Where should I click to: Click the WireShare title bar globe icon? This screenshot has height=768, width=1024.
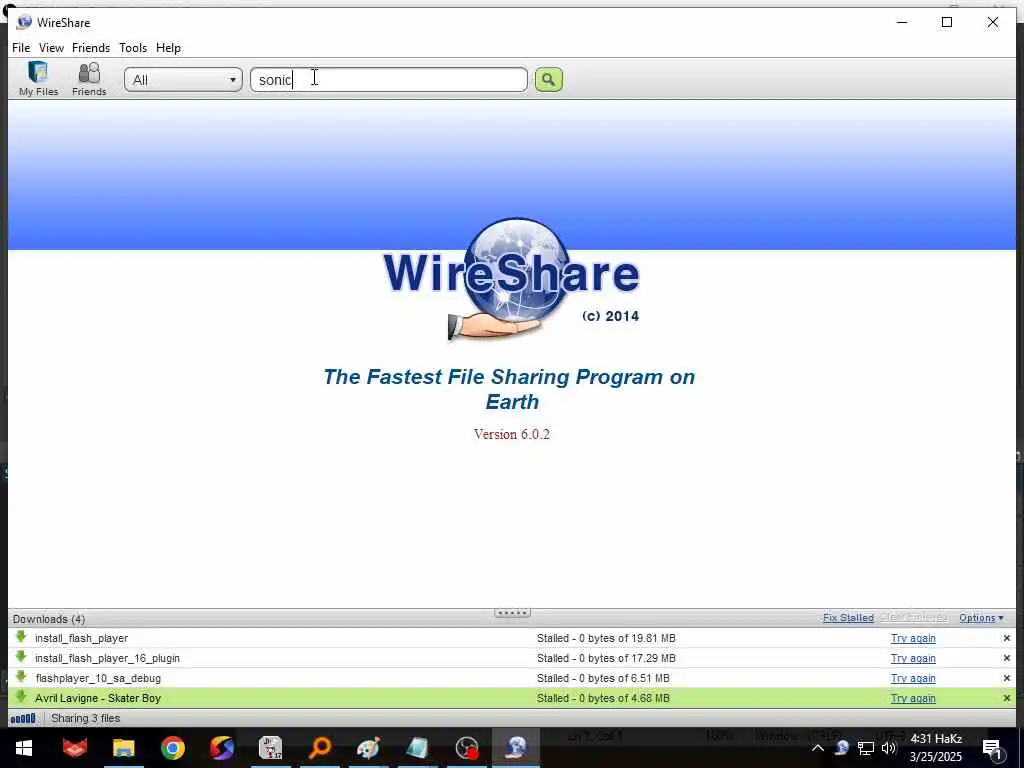point(24,22)
